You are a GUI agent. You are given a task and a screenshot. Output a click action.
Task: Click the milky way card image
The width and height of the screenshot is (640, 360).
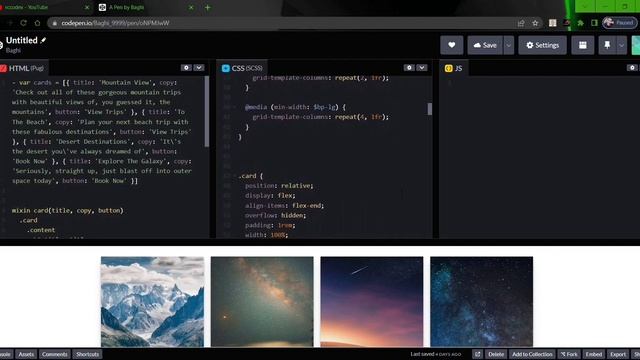pos(262,302)
